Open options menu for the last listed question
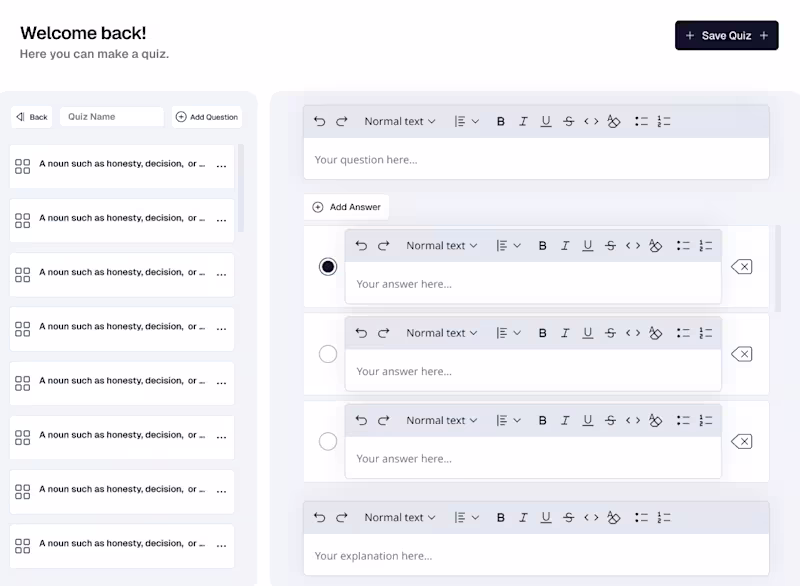This screenshot has width=800, height=586. point(221,546)
